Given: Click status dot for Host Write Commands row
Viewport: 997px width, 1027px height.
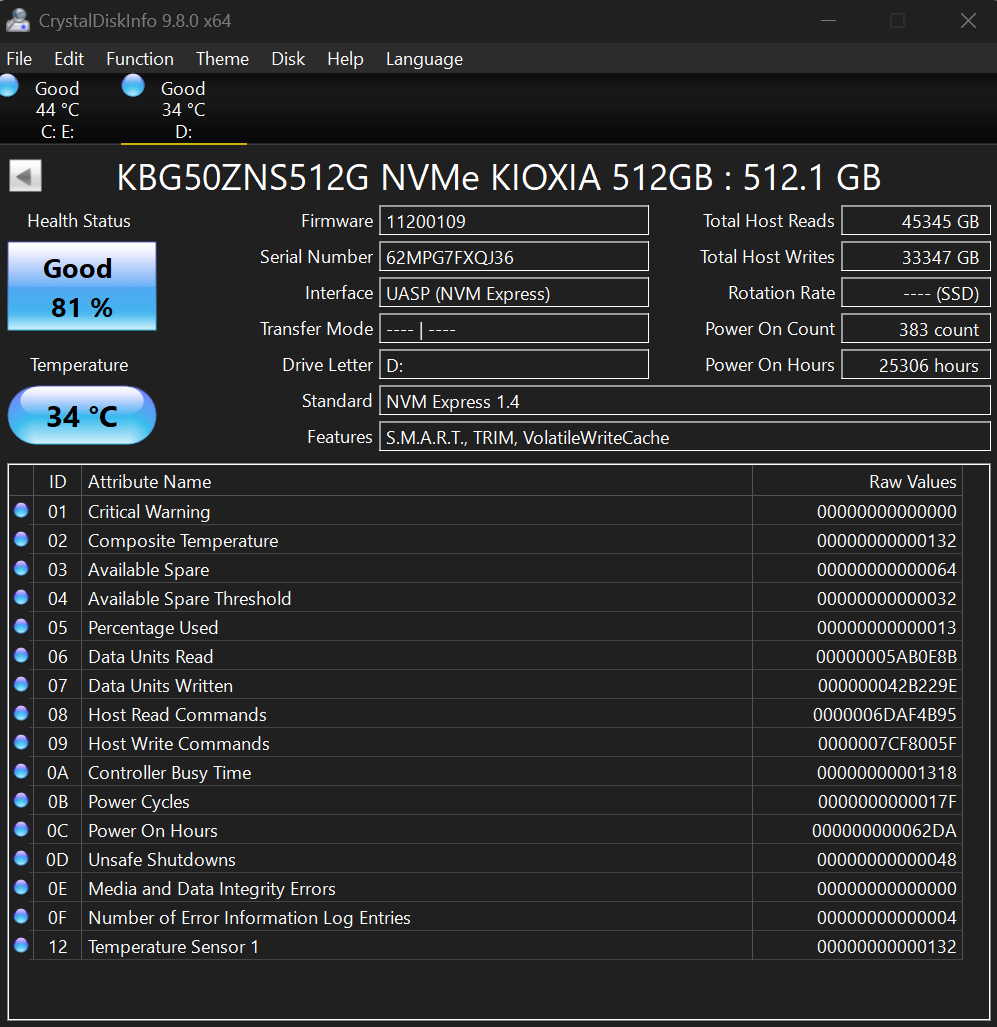Looking at the screenshot, I should (x=21, y=742).
